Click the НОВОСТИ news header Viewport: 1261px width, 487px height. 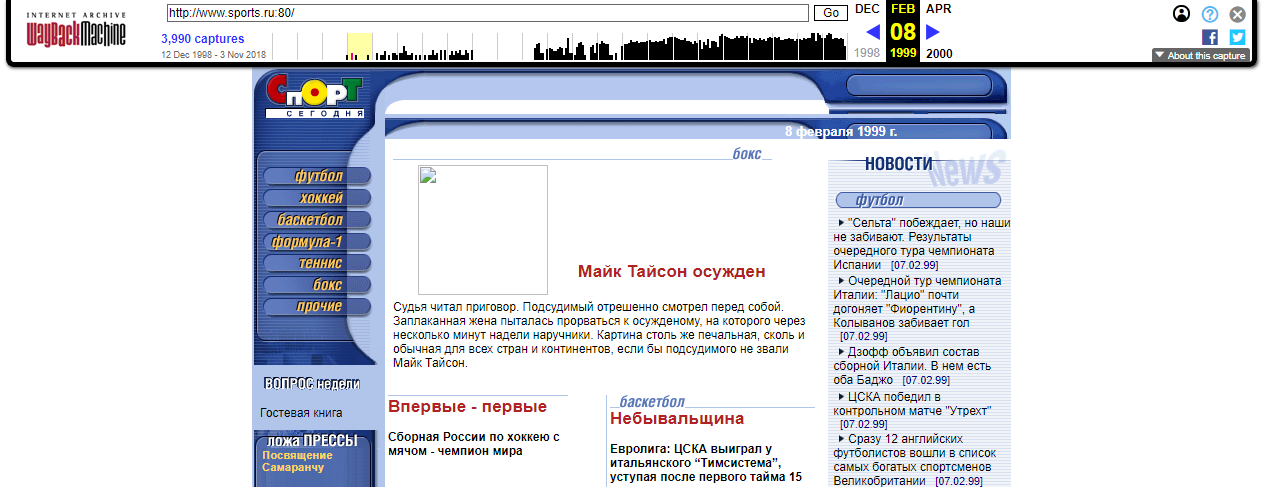coord(899,164)
